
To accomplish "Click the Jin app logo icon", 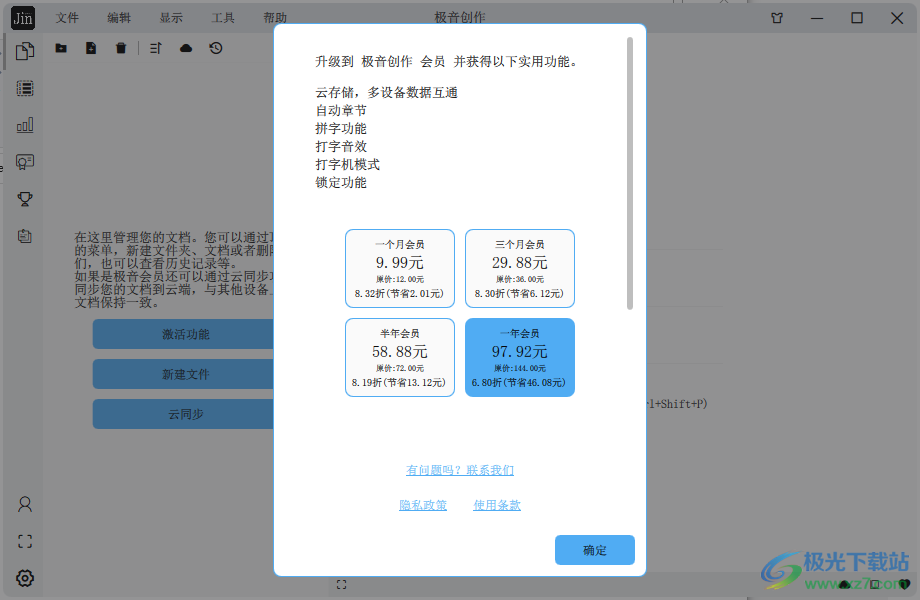I will [23, 18].
